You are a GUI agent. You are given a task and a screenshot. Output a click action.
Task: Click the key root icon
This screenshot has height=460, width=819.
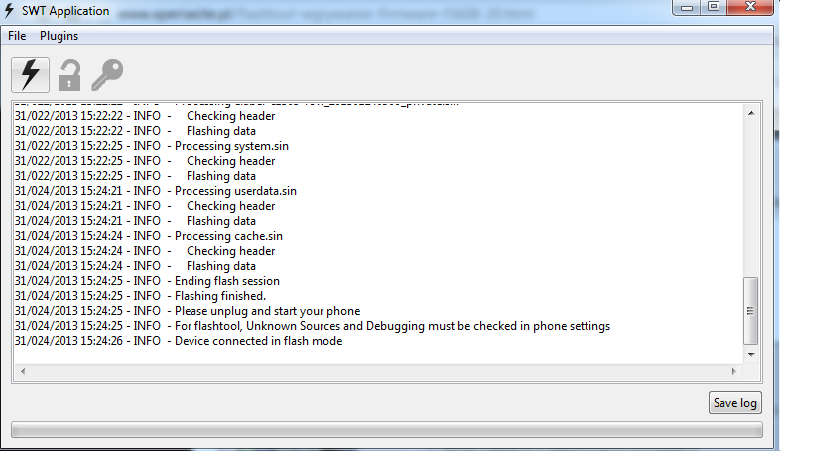pos(106,74)
